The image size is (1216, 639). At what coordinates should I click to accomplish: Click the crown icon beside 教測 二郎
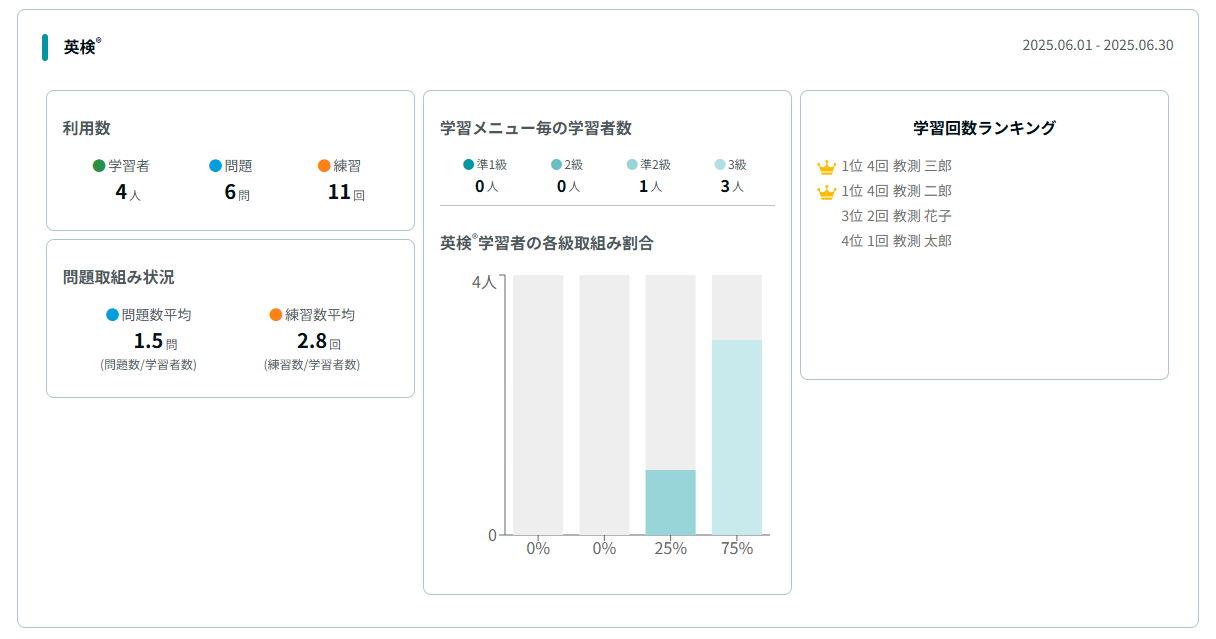click(x=826, y=192)
